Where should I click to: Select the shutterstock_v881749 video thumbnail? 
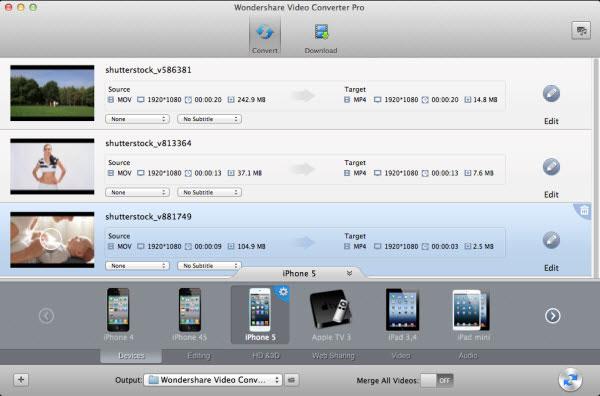click(52, 240)
